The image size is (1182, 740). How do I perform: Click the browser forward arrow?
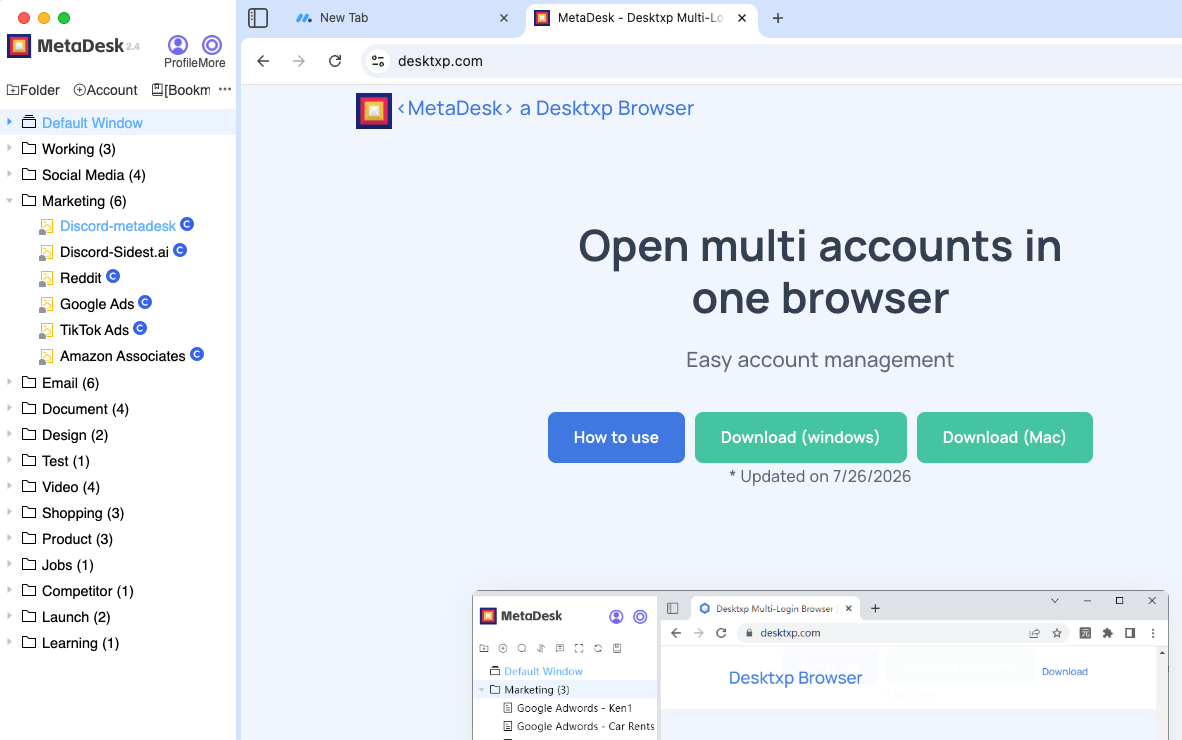299,61
